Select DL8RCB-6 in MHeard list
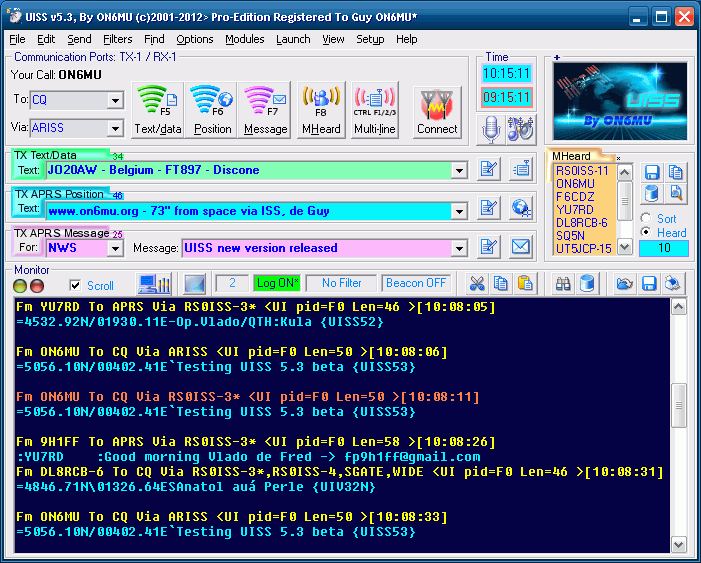Image resolution: width=701 pixels, height=563 pixels. click(x=582, y=223)
